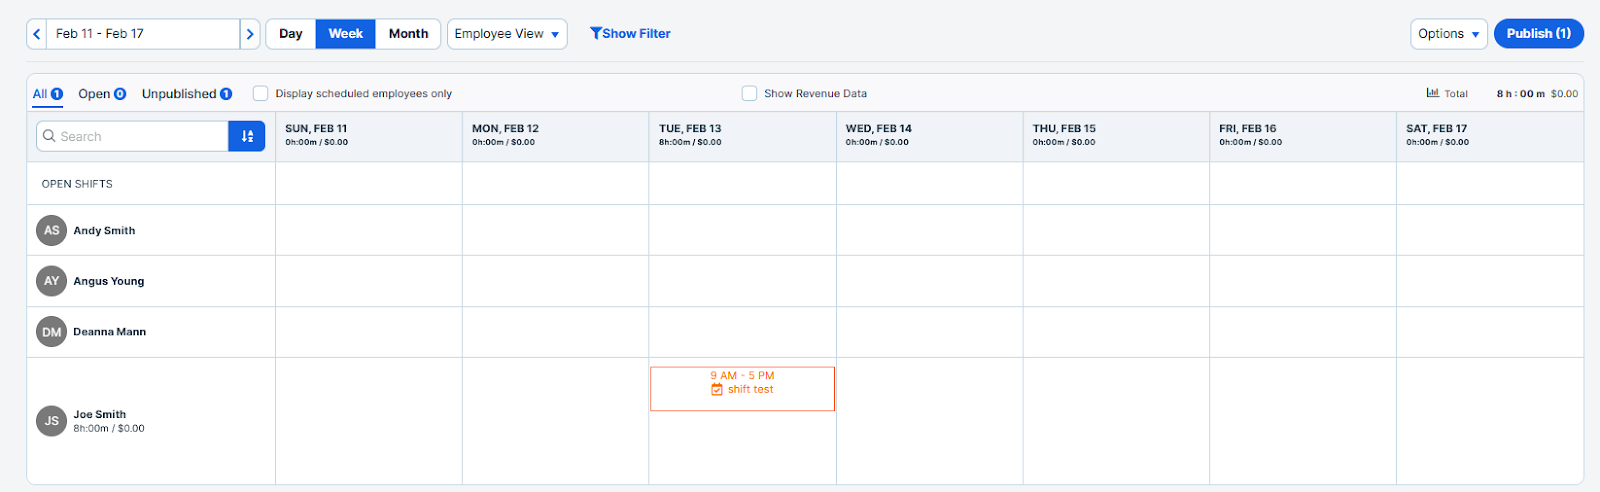Click the WED, FEB 14 column header
Viewport: 1600px width, 492px height.
[x=929, y=136]
